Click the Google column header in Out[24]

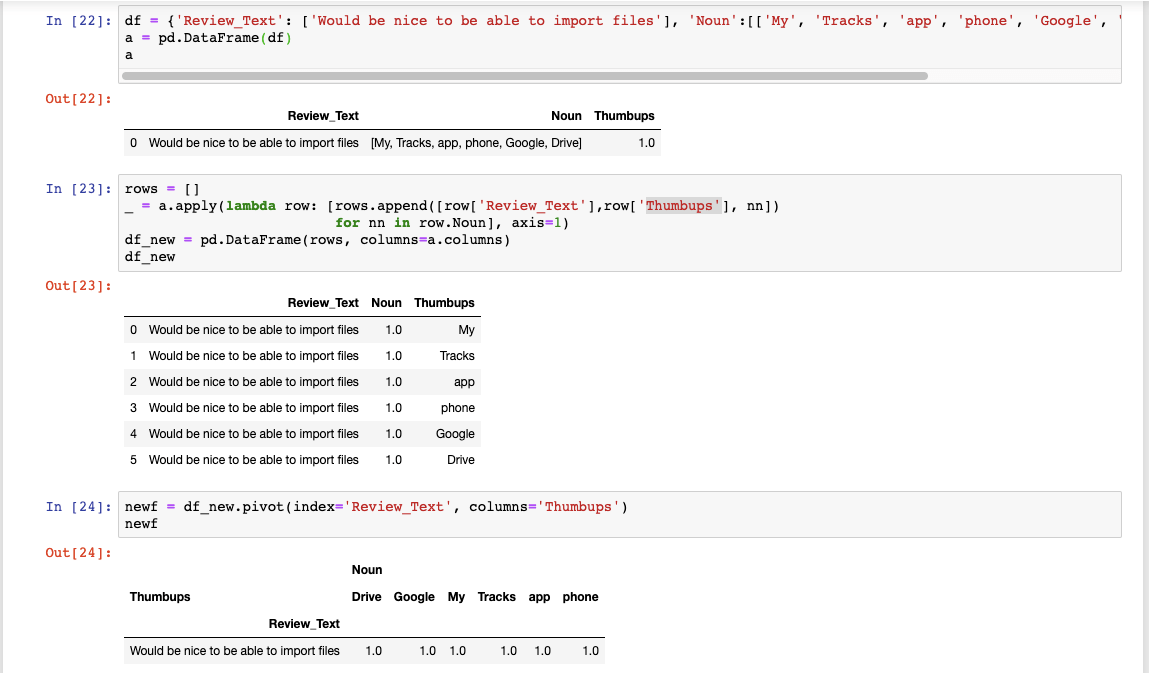click(414, 597)
